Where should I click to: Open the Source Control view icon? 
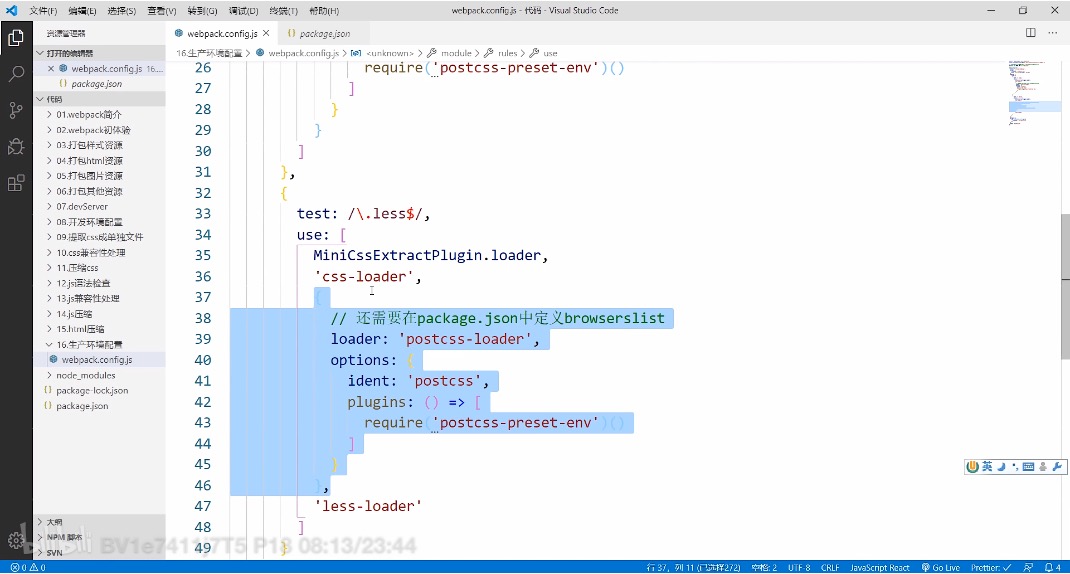16,110
